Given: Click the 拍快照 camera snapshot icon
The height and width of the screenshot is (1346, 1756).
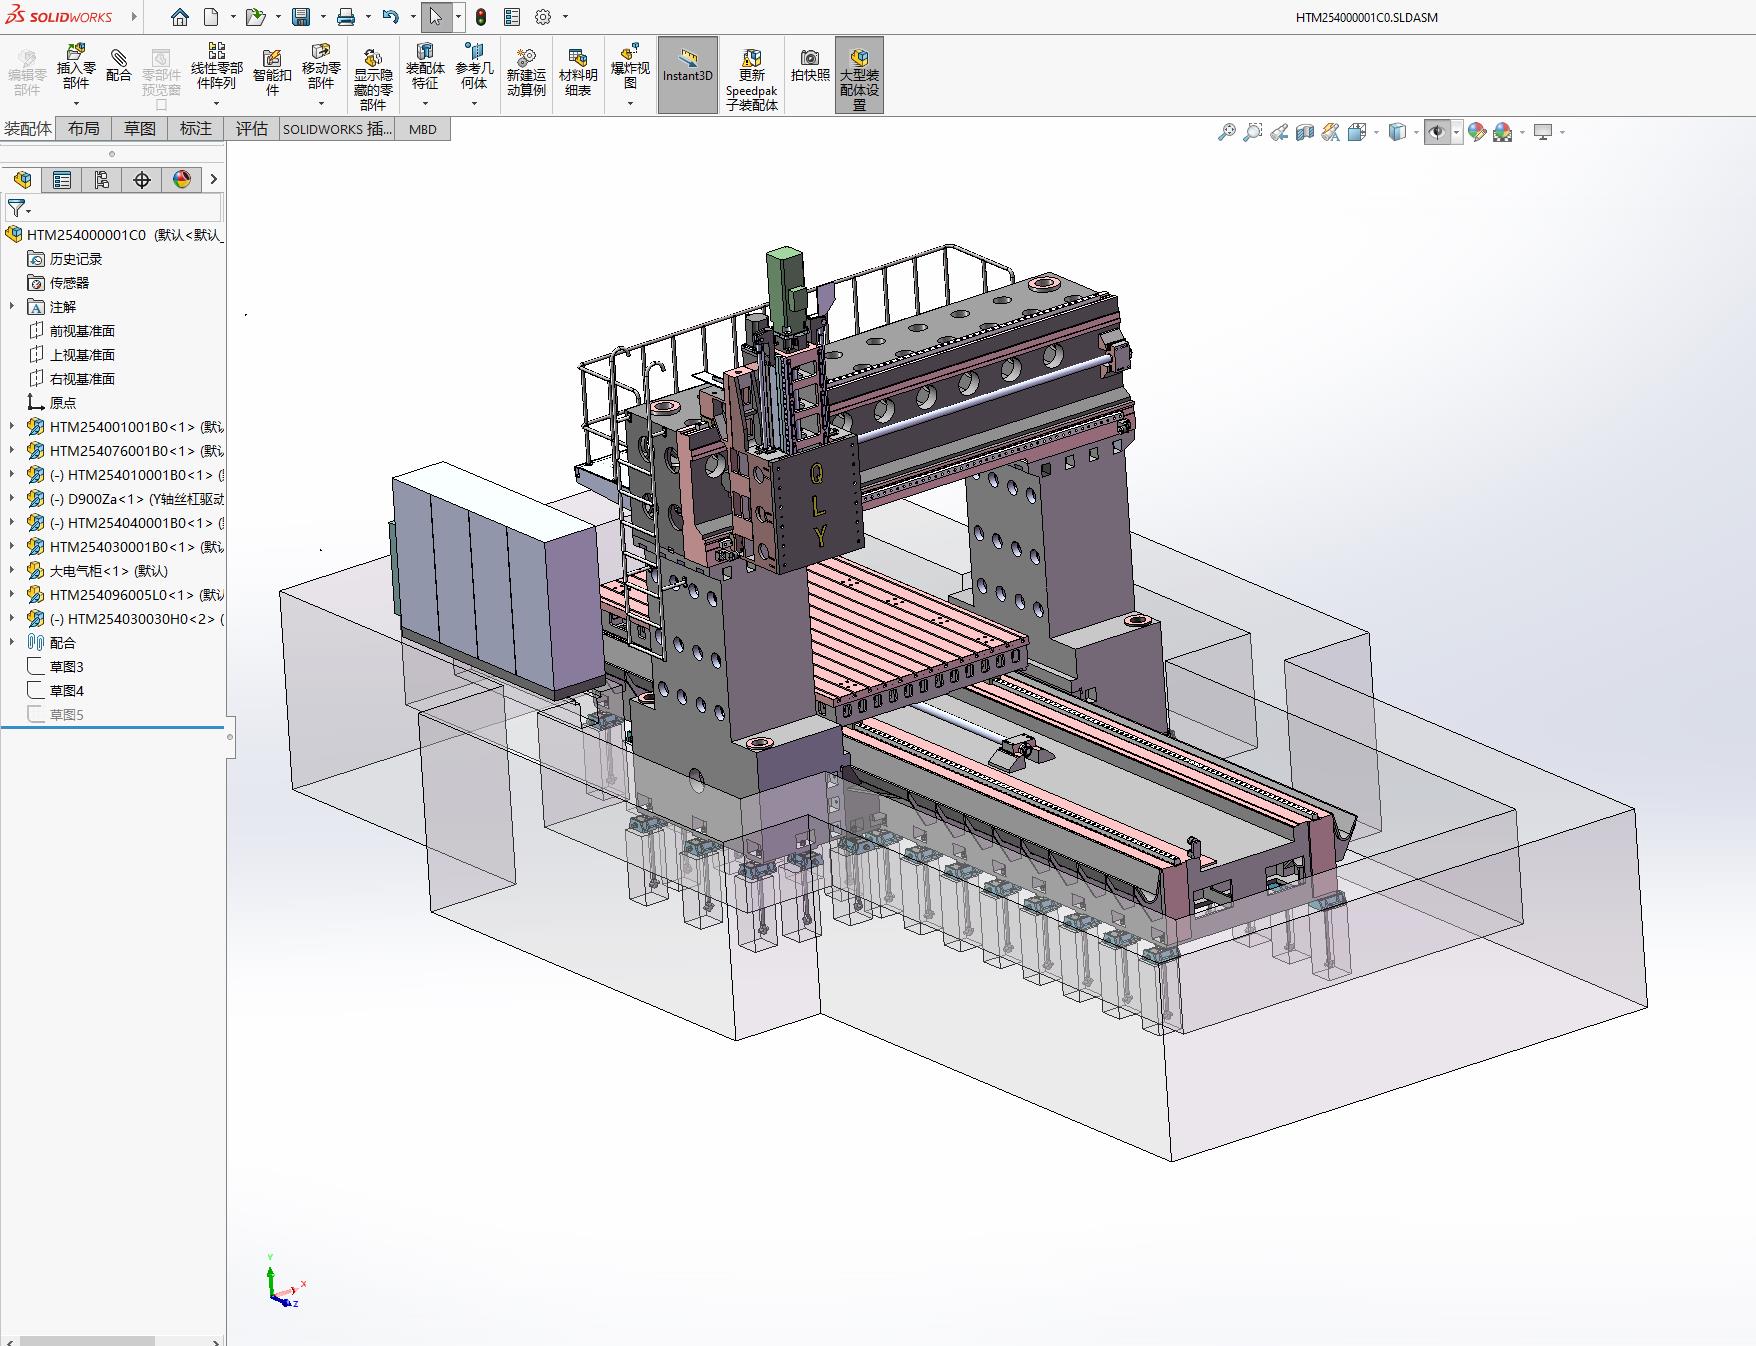Looking at the screenshot, I should [x=810, y=66].
